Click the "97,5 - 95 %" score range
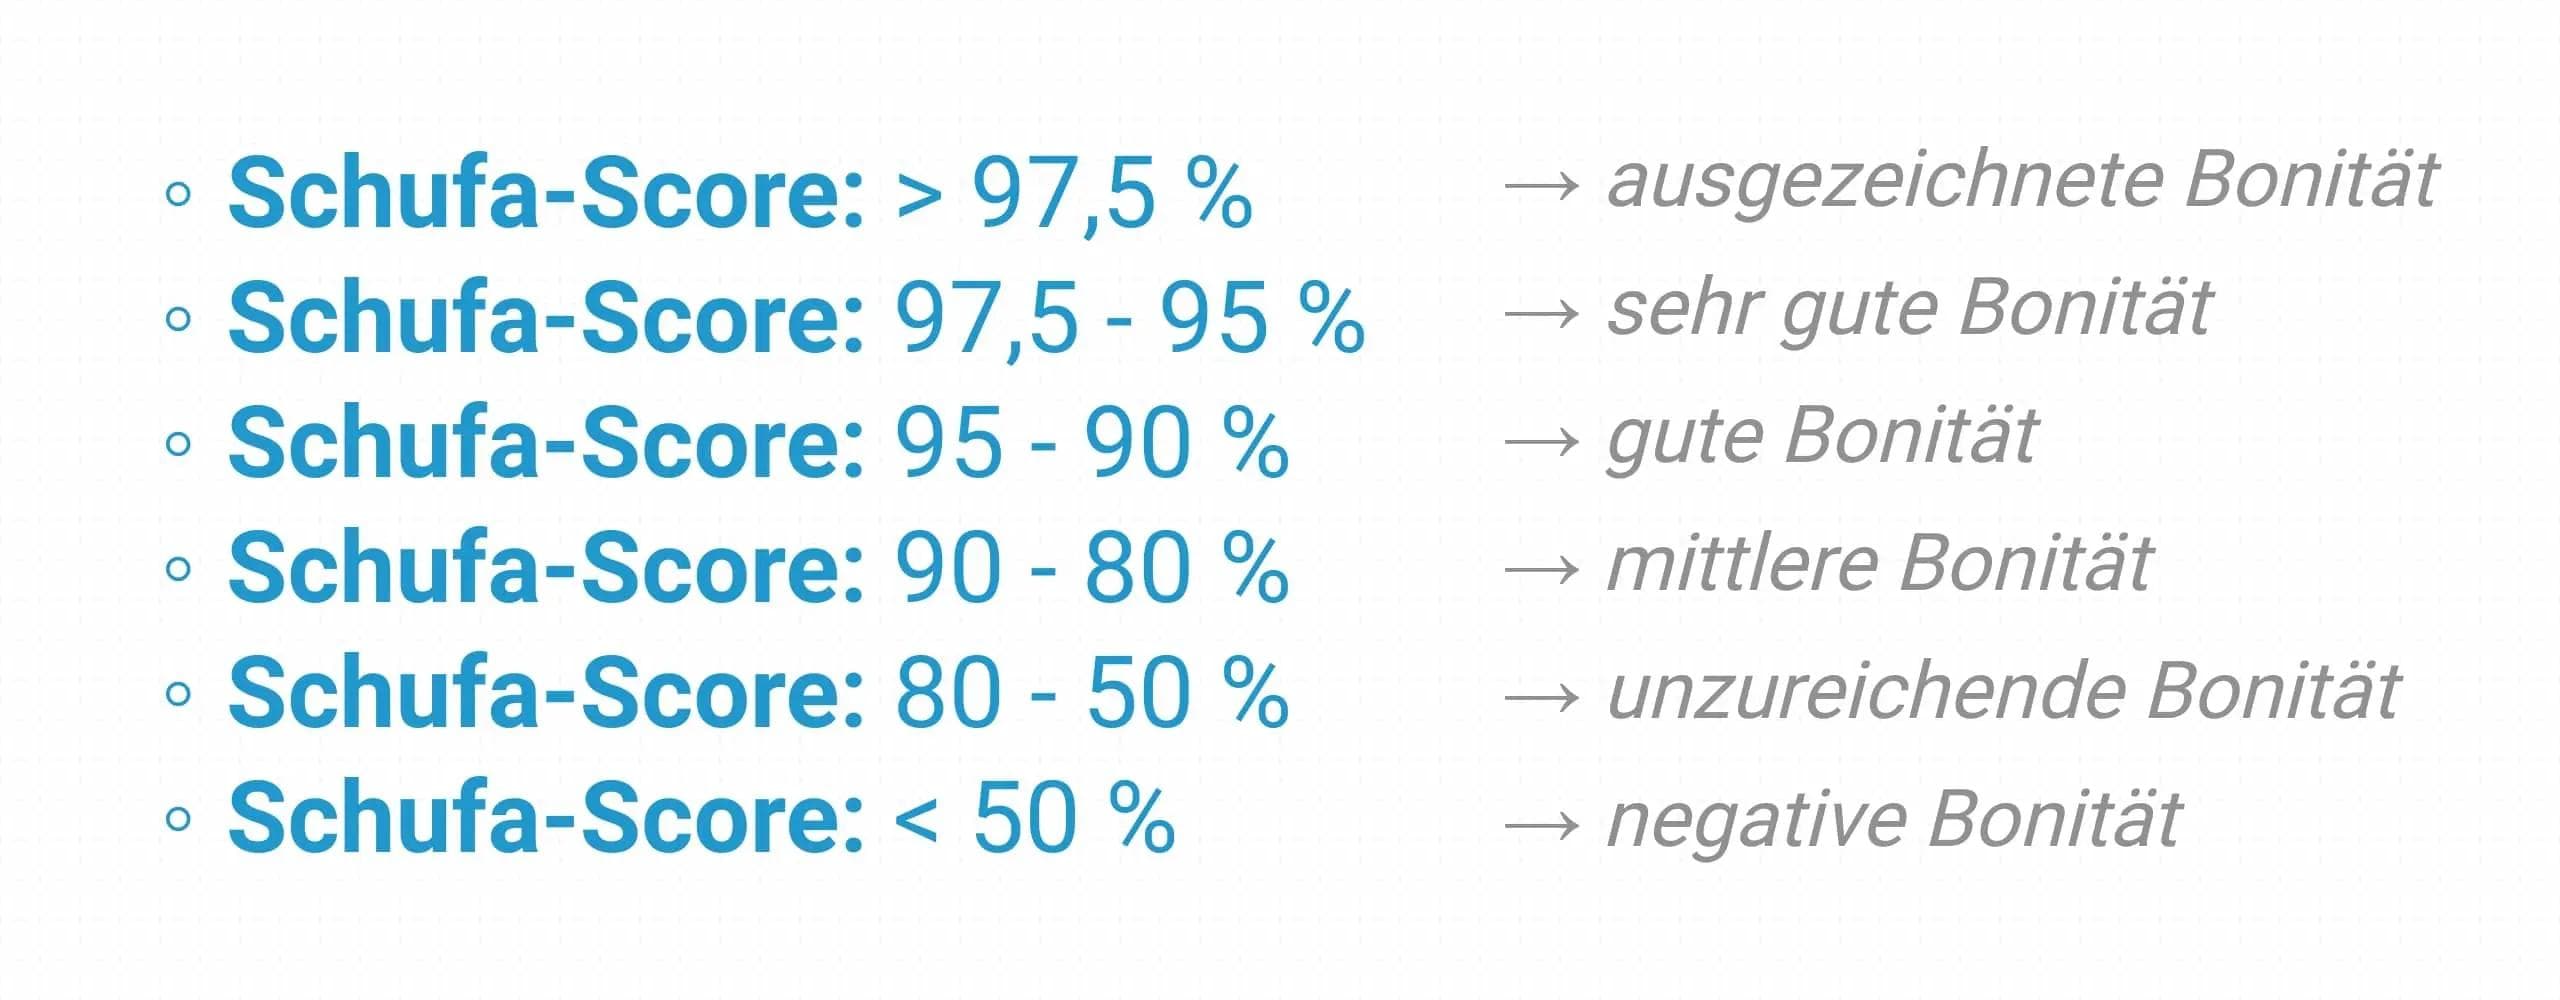This screenshot has width=2560, height=1000. pyautogui.click(x=1129, y=319)
